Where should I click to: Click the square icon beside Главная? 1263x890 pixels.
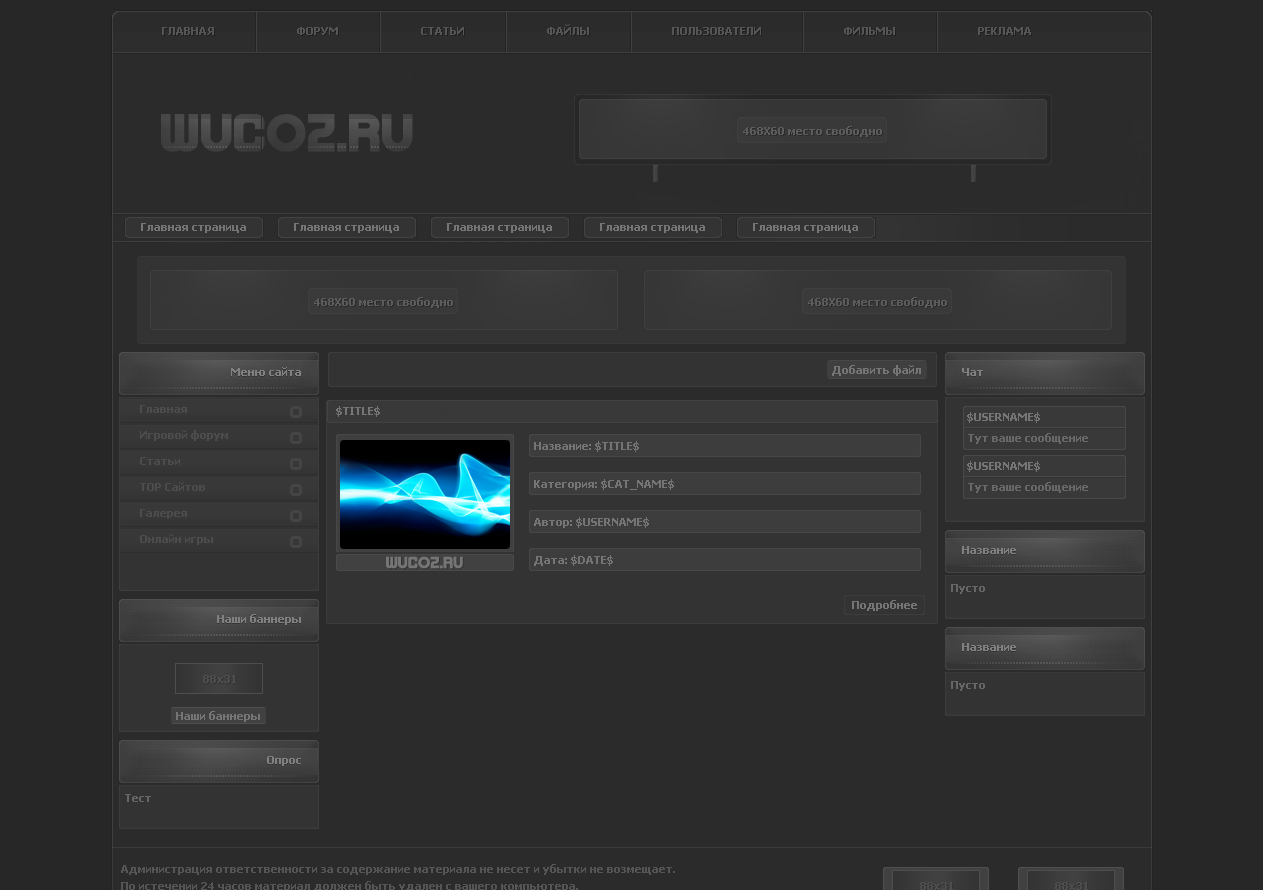(x=296, y=412)
